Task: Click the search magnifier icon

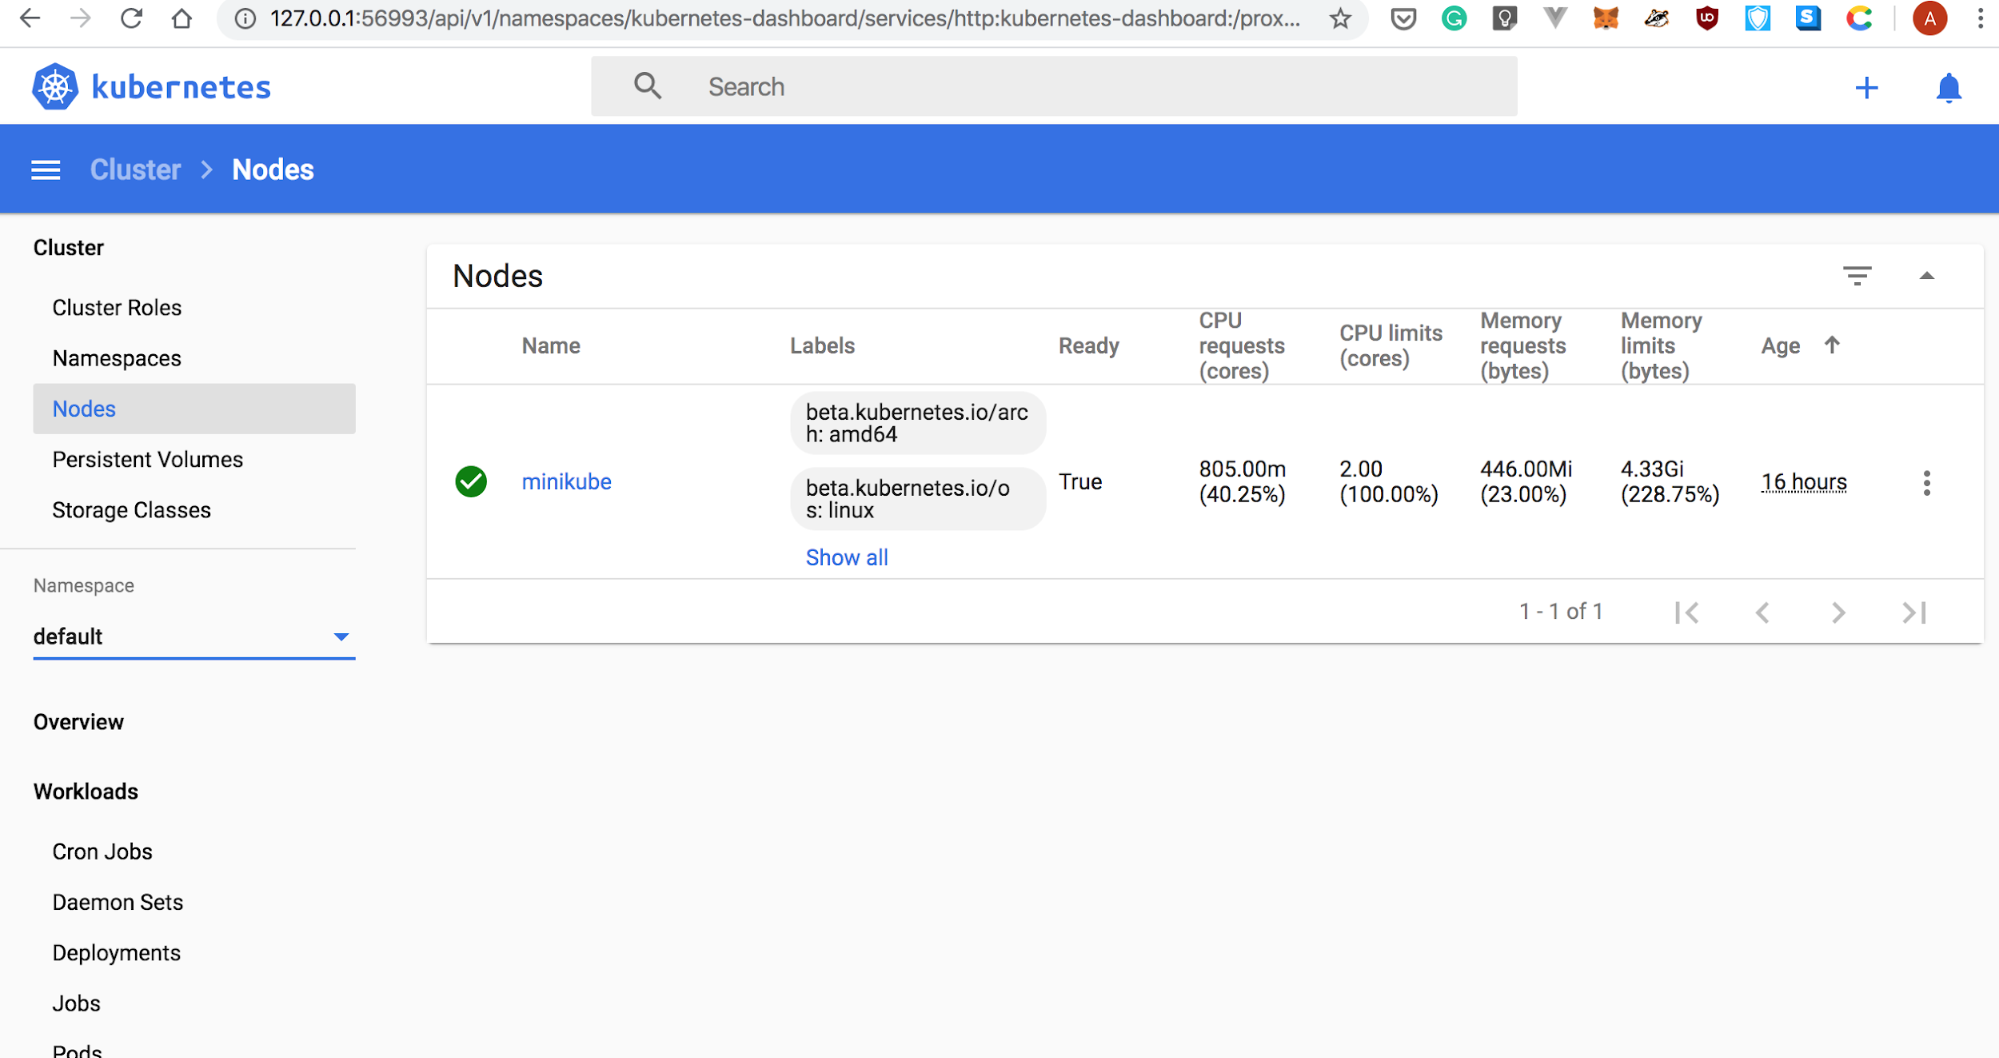Action: pyautogui.click(x=647, y=86)
